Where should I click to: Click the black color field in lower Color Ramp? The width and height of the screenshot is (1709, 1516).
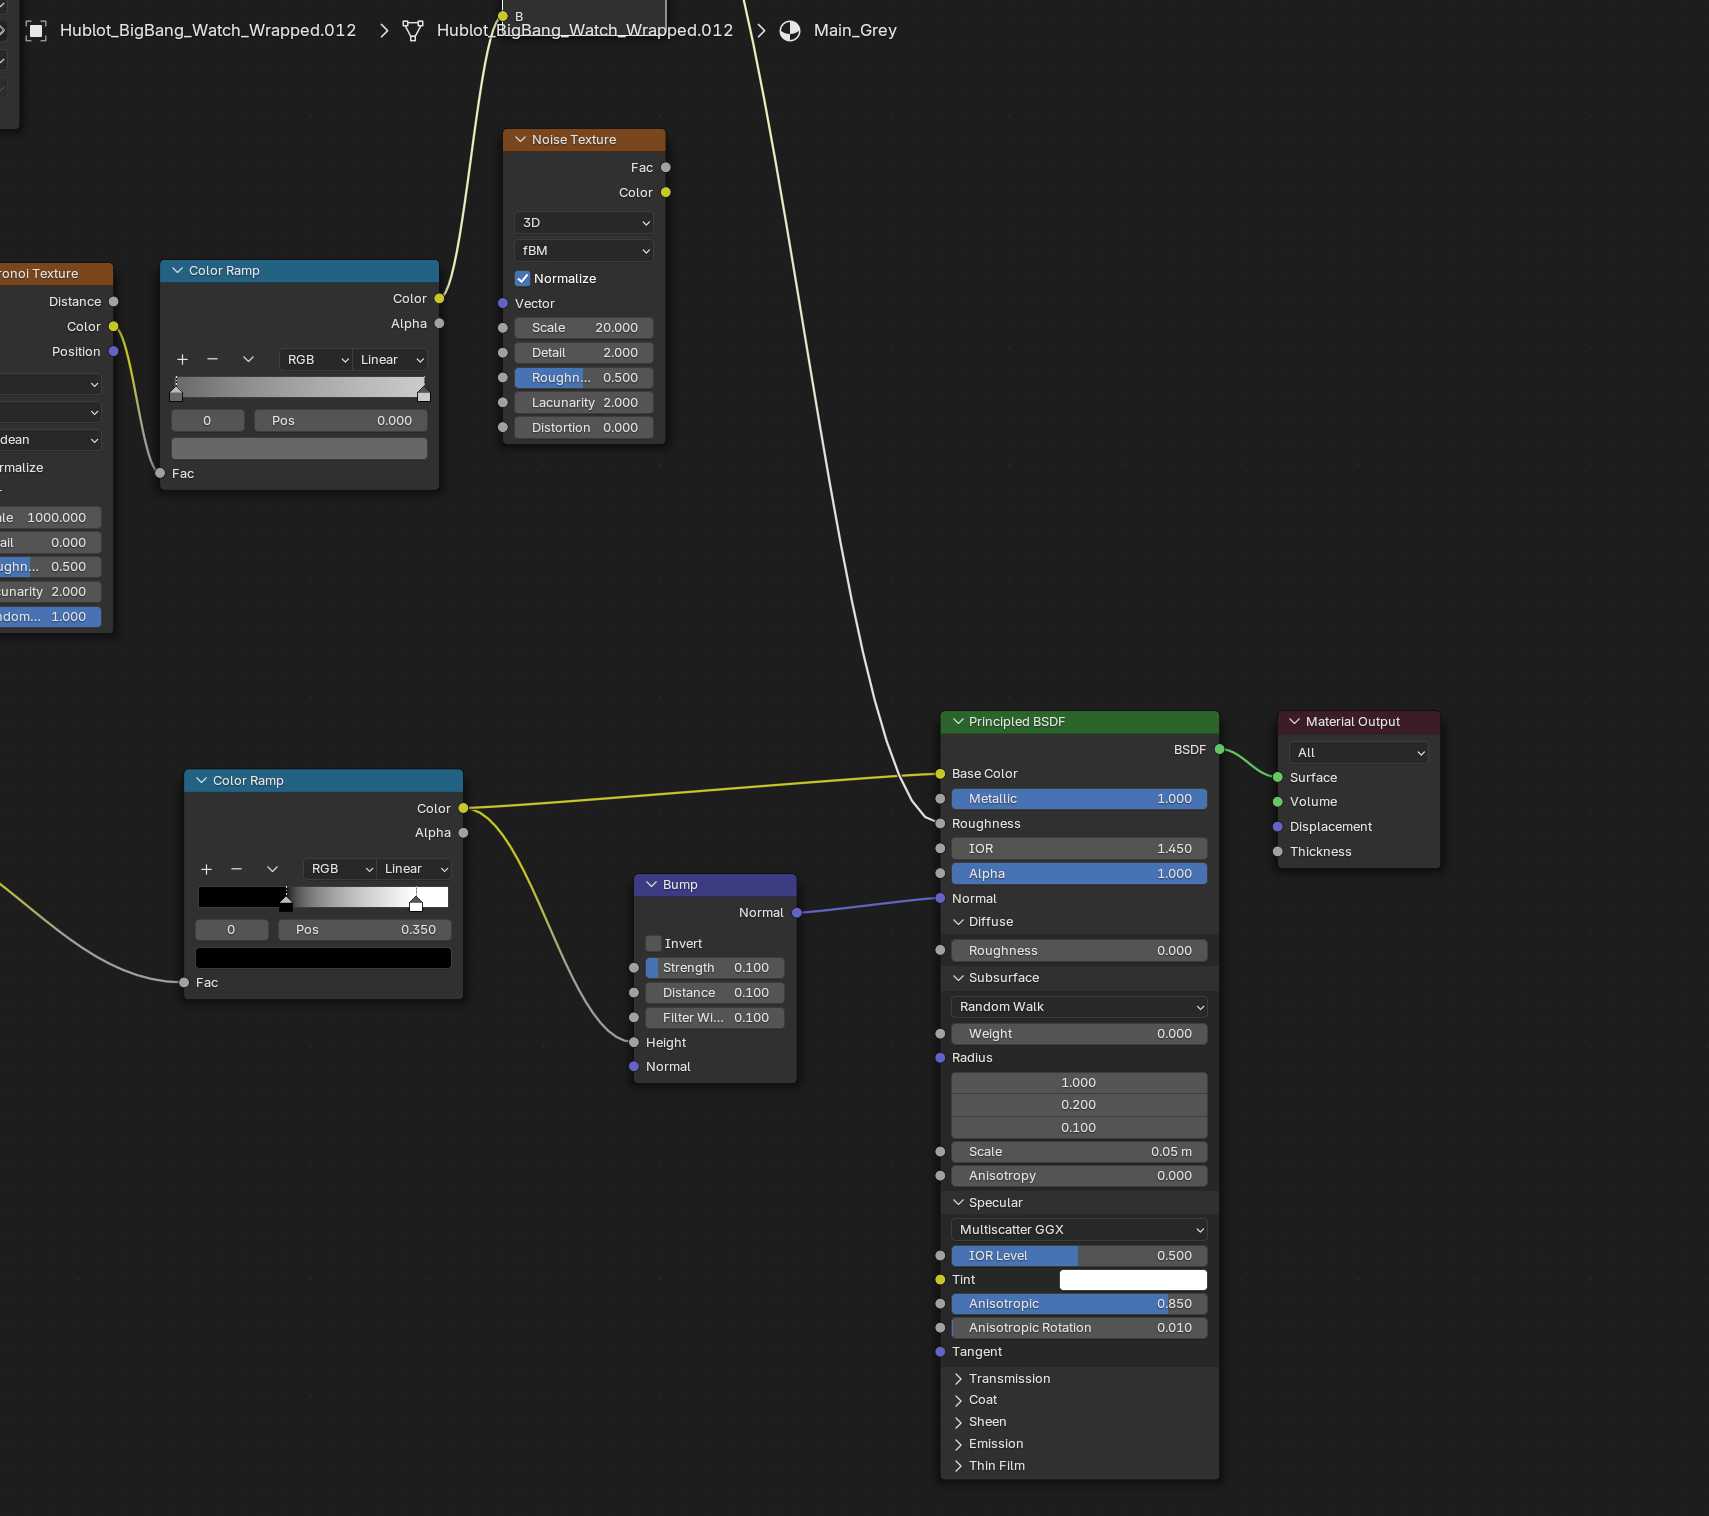(323, 958)
